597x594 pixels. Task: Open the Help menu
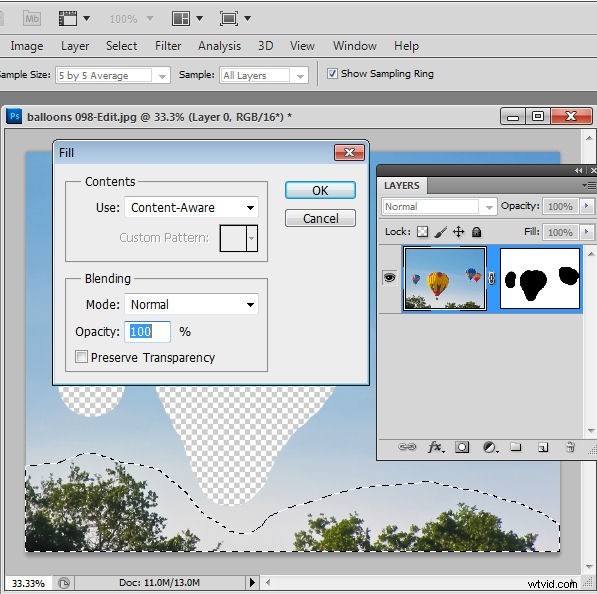406,46
